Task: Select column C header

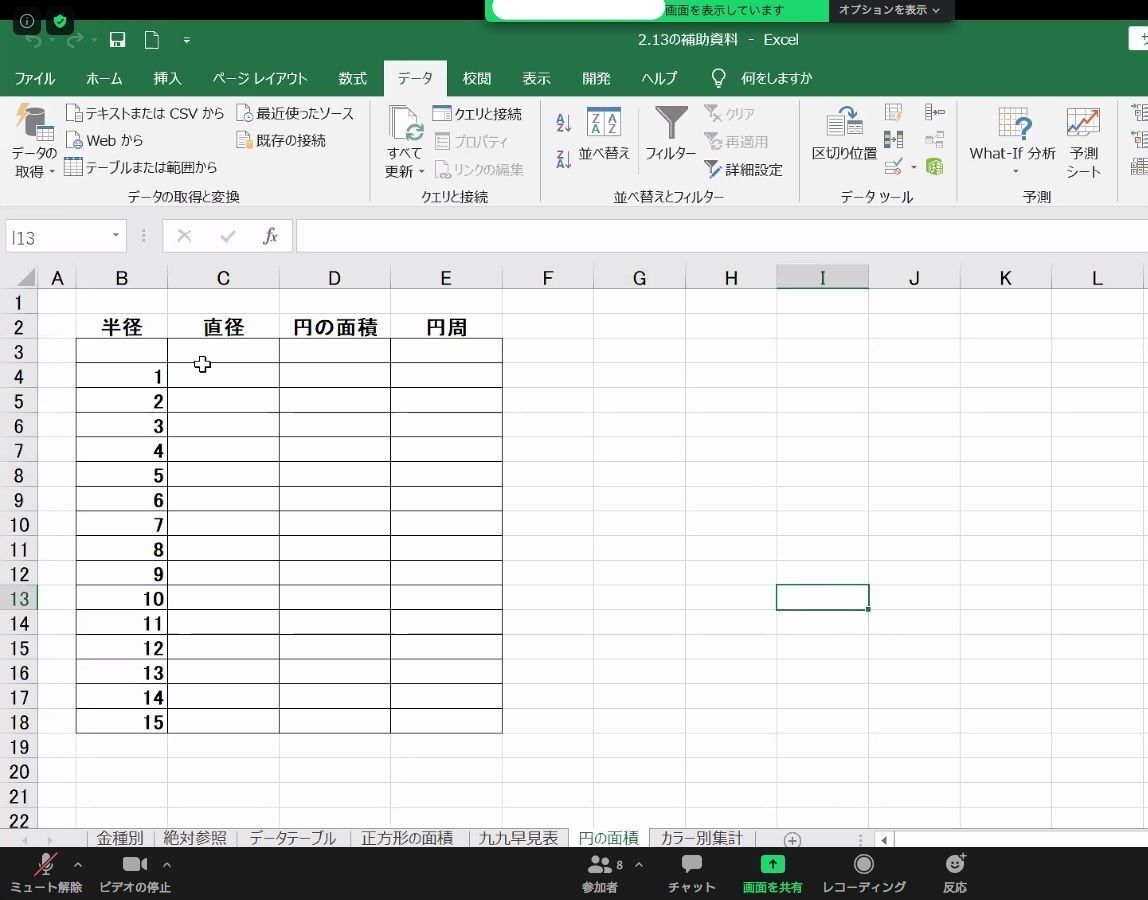Action: (x=223, y=278)
